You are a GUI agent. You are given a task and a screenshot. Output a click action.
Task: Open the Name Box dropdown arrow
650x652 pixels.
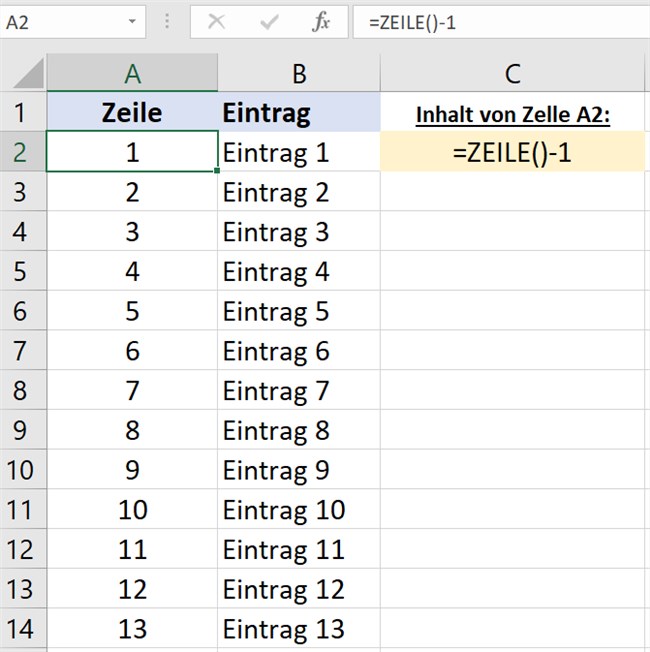[x=133, y=21]
